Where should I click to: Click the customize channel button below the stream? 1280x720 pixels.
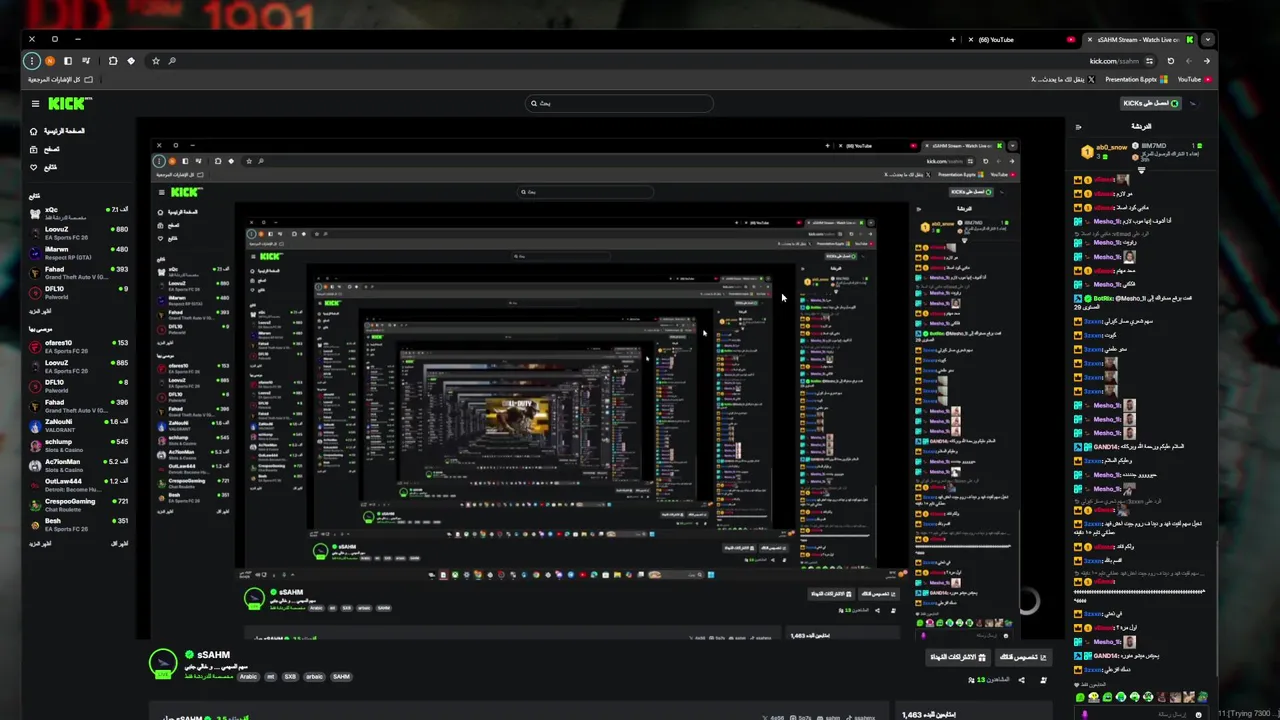coord(1023,657)
